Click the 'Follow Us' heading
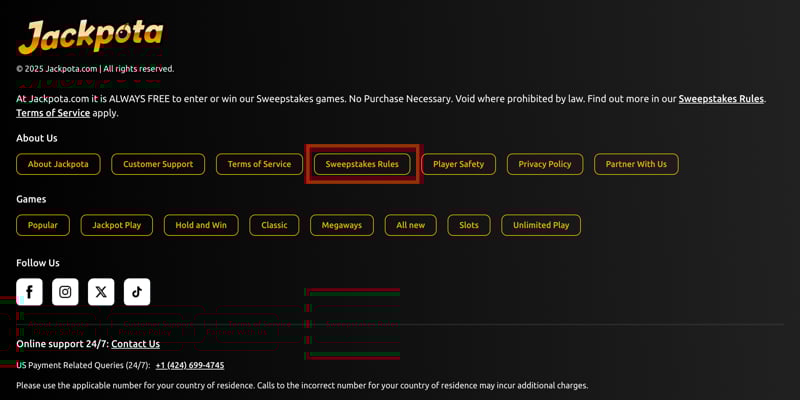This screenshot has height=400, width=800. 38,263
